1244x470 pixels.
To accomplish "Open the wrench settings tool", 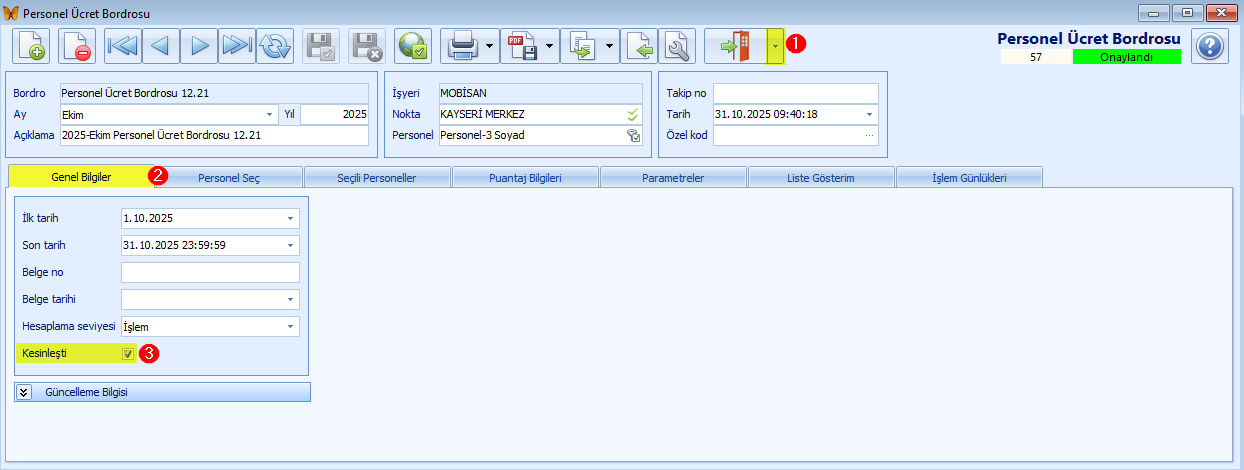I will pos(678,46).
